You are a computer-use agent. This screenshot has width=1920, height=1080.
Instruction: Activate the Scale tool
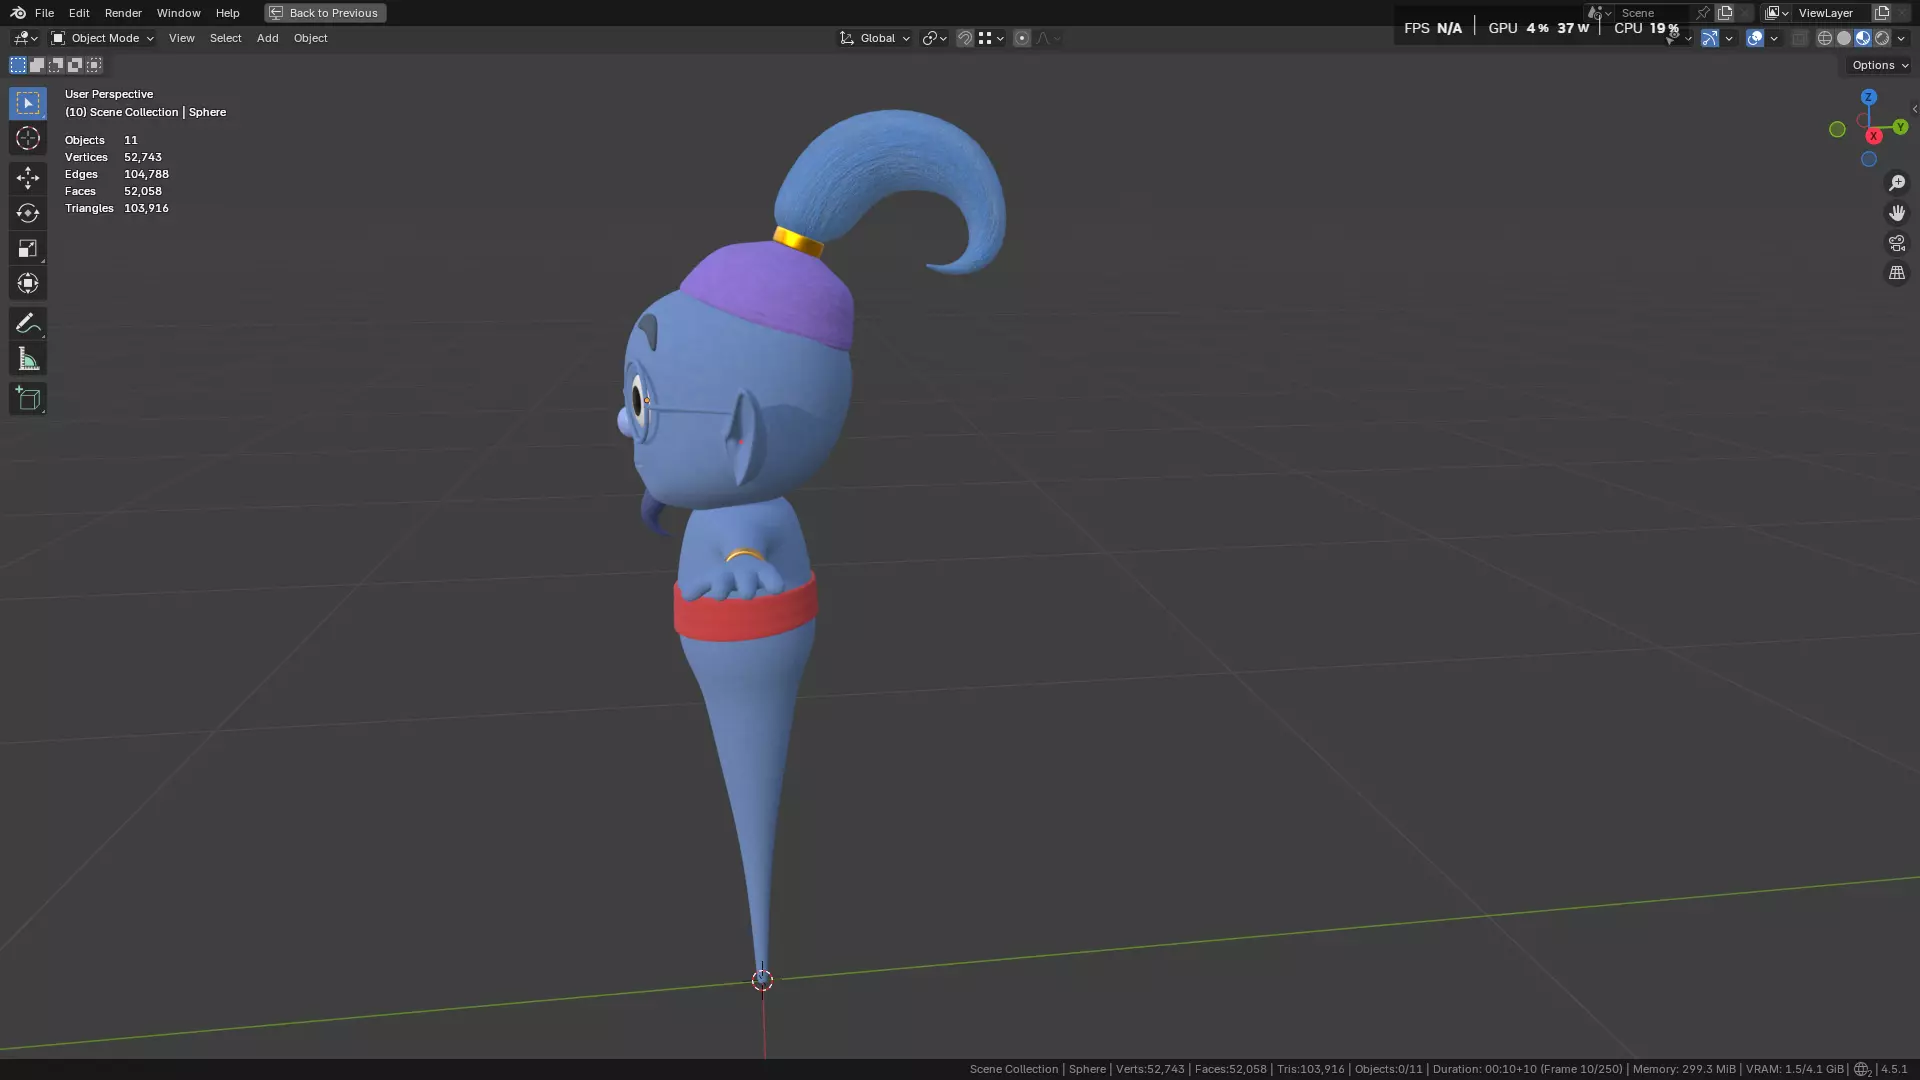[28, 248]
